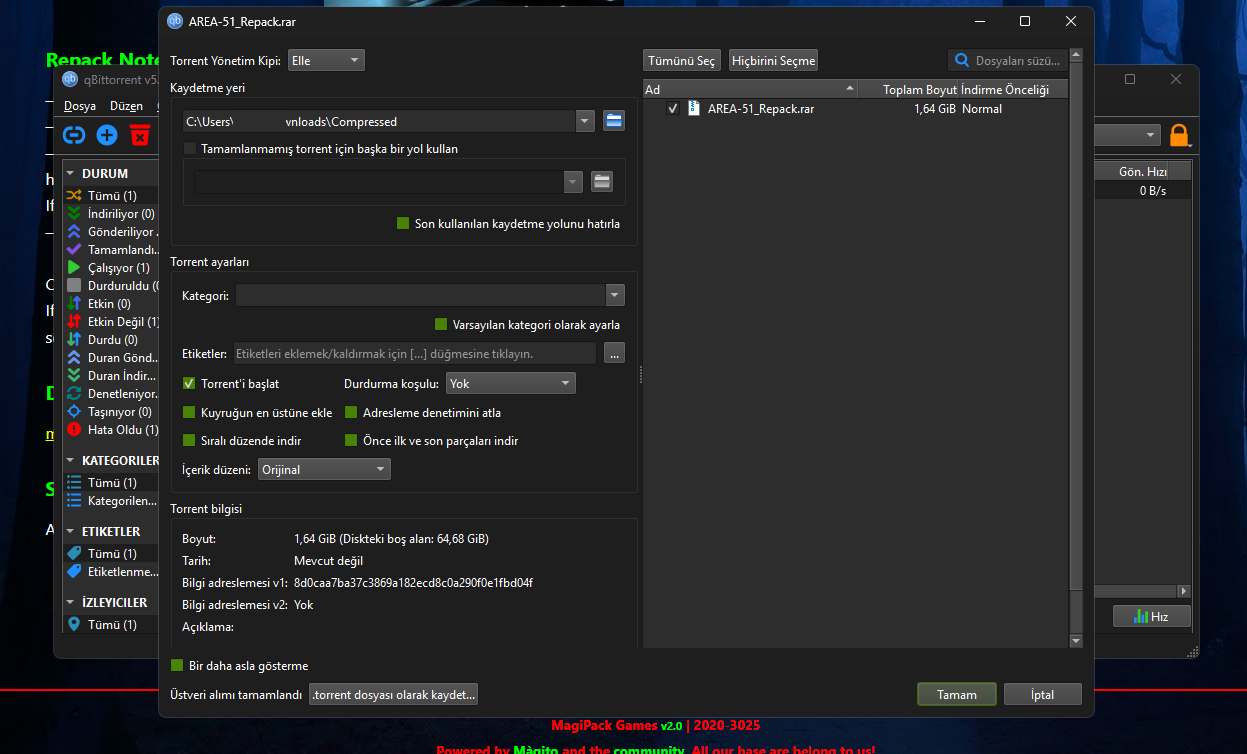This screenshot has width=1247, height=754.
Task: Collapse the İZLEYİCİLER section
Action: (x=72, y=603)
